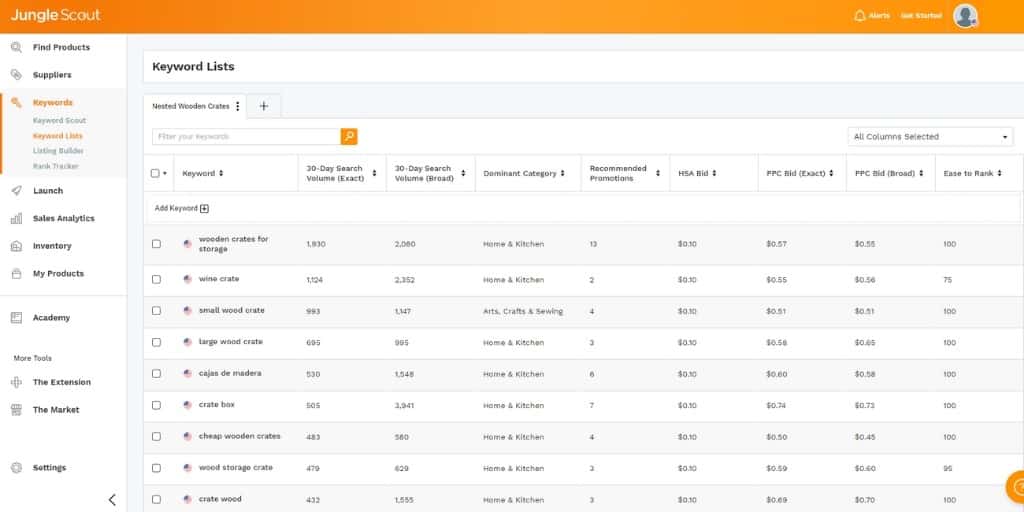Toggle the select-all checkbox in table header
This screenshot has width=1024, height=512.
click(x=155, y=173)
